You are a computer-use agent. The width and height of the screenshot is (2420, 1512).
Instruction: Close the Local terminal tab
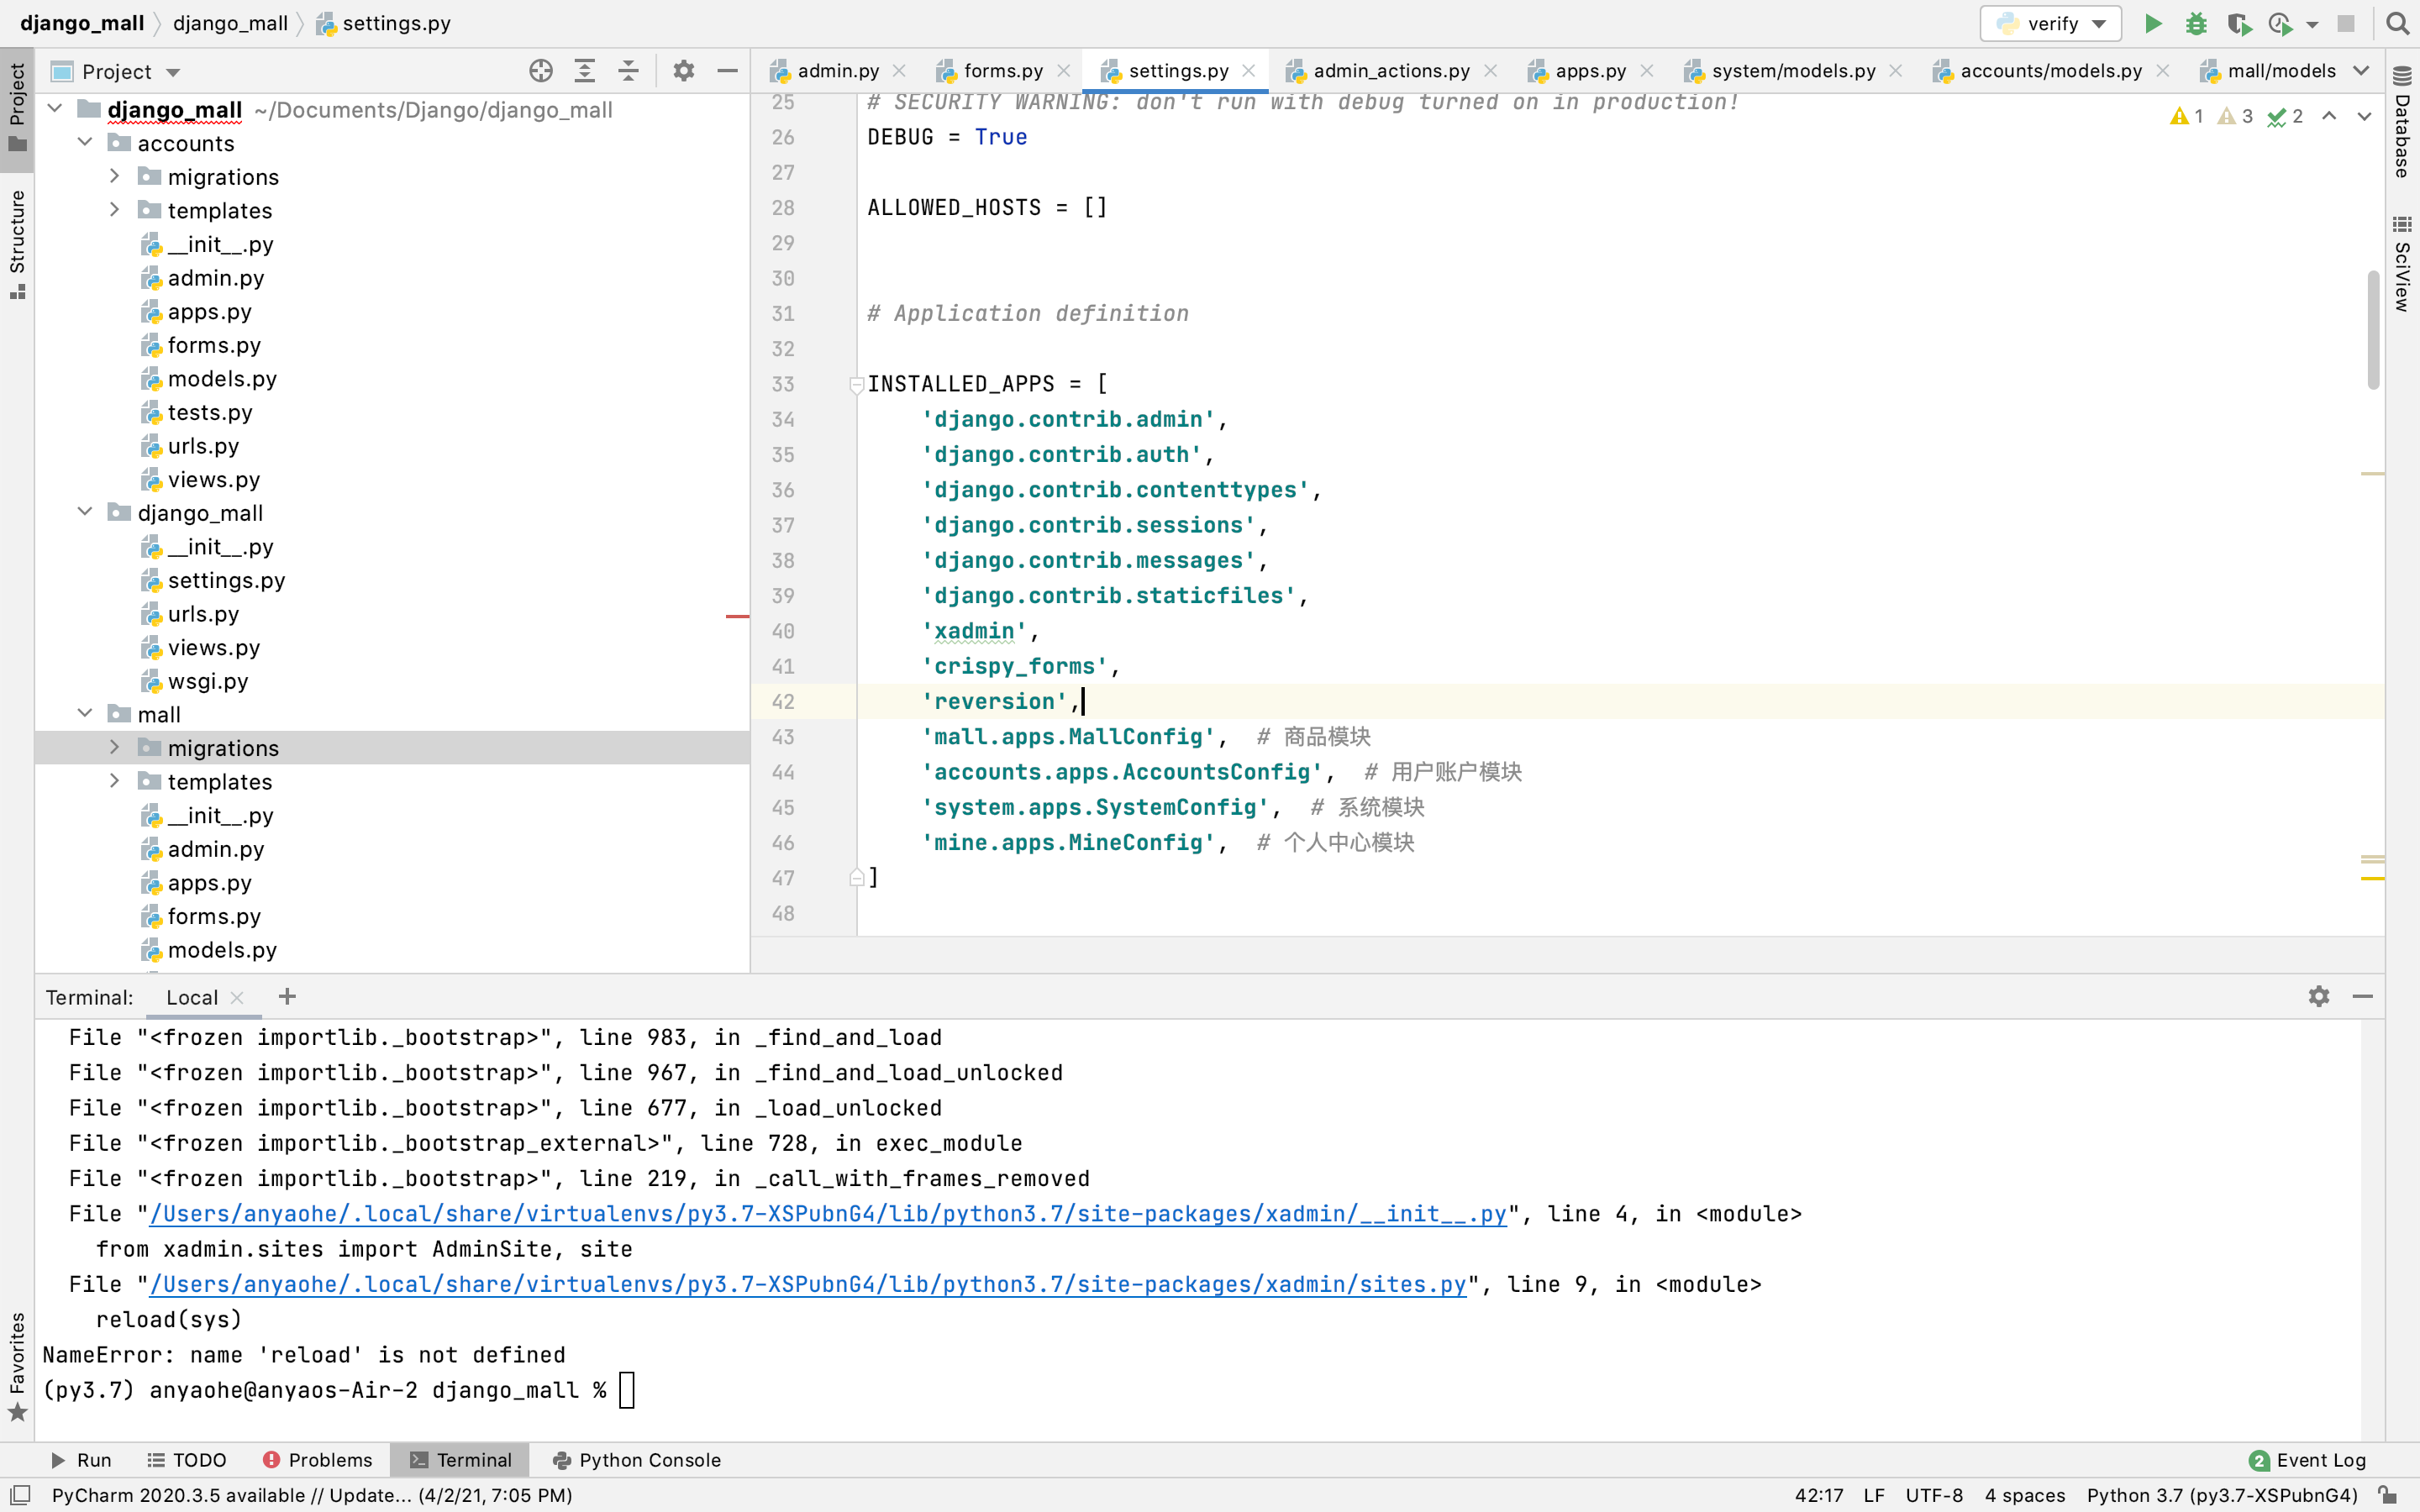pyautogui.click(x=237, y=997)
